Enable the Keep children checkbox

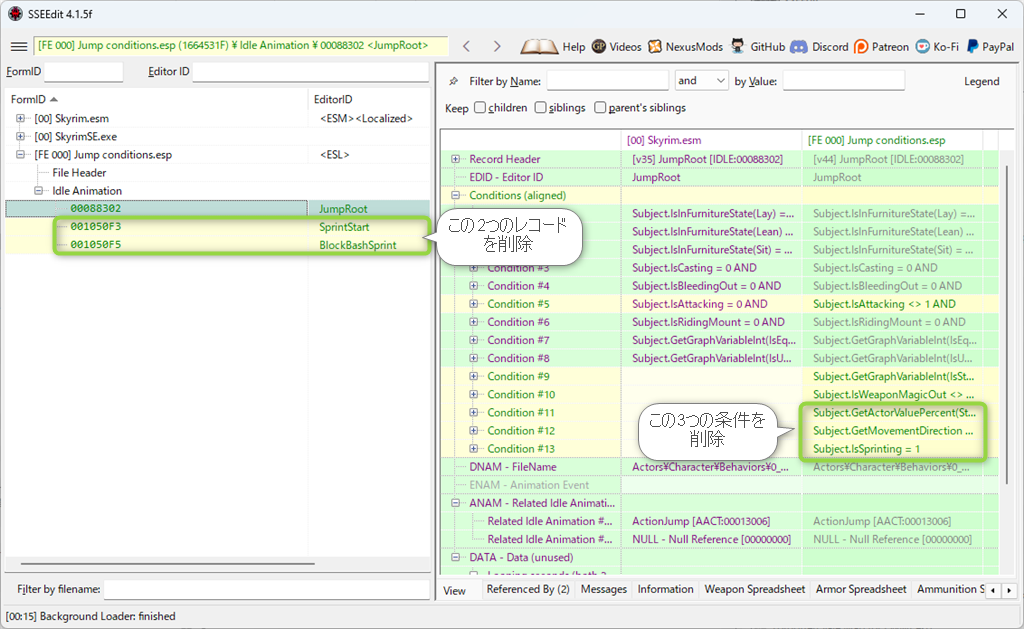[480, 108]
